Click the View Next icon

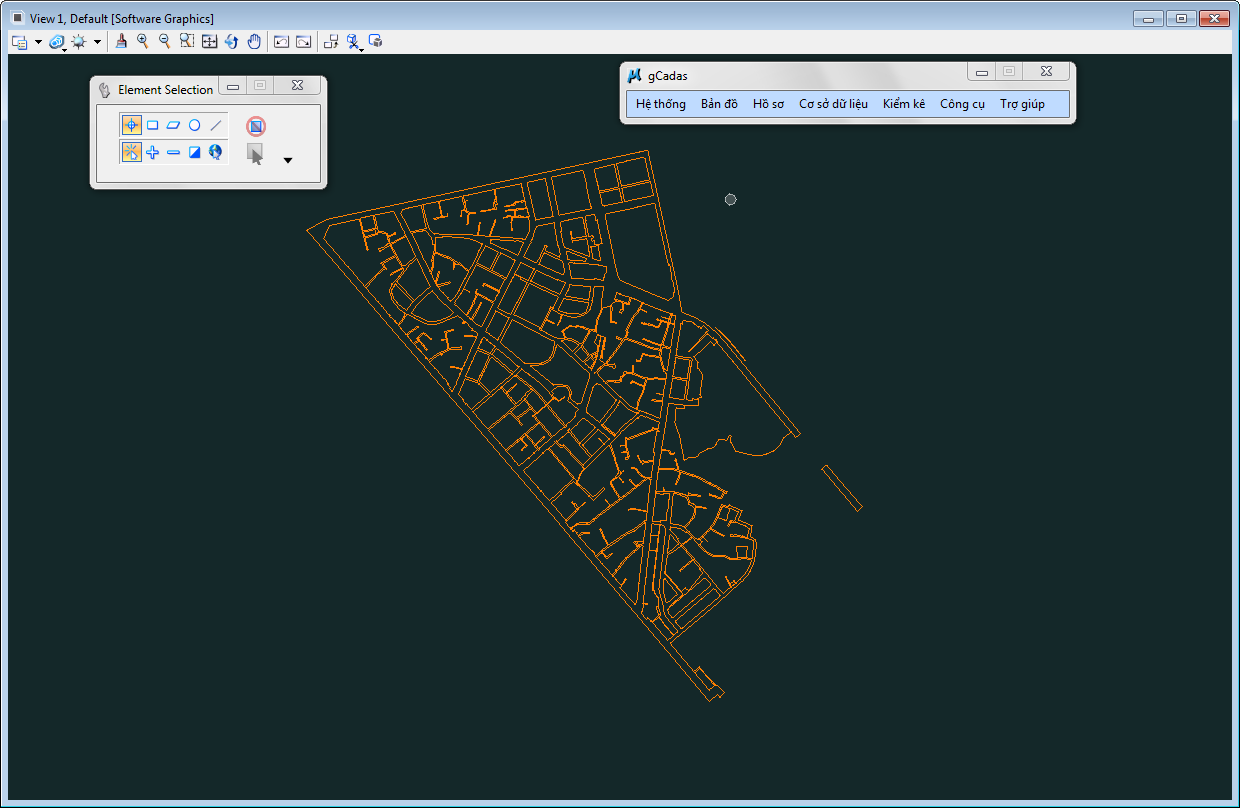point(303,41)
